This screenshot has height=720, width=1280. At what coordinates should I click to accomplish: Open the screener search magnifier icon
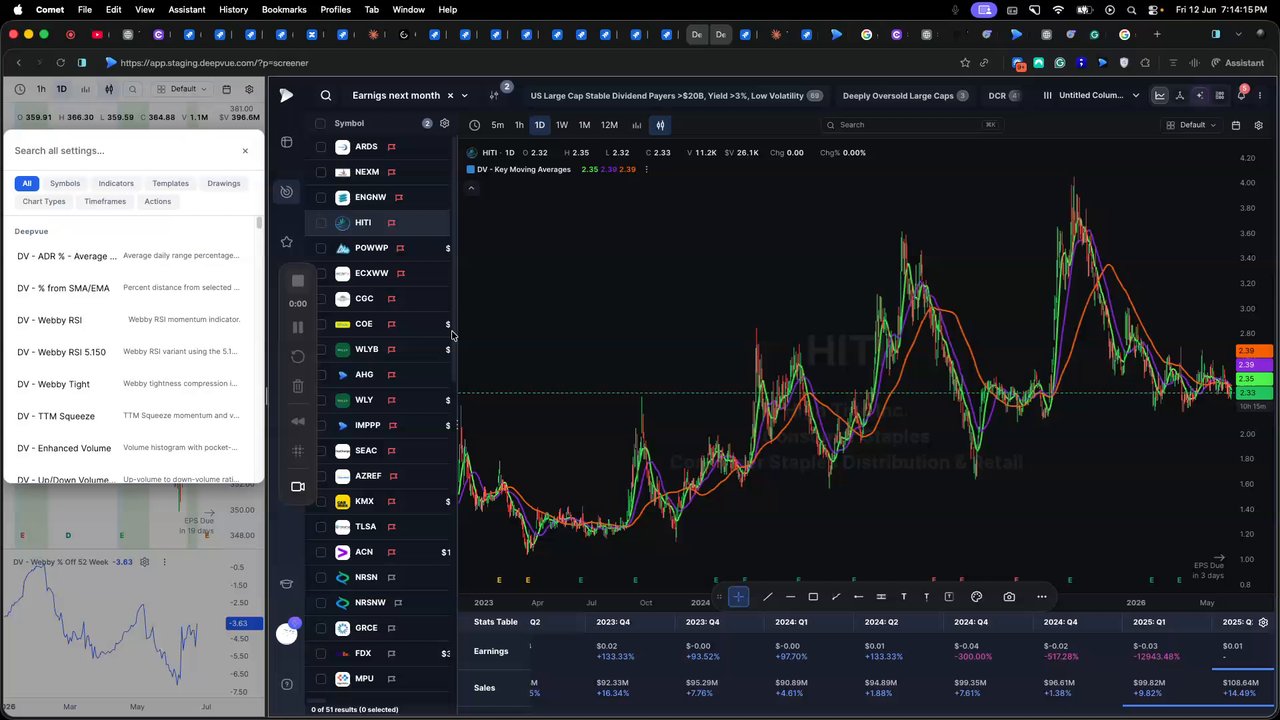pyautogui.click(x=326, y=96)
